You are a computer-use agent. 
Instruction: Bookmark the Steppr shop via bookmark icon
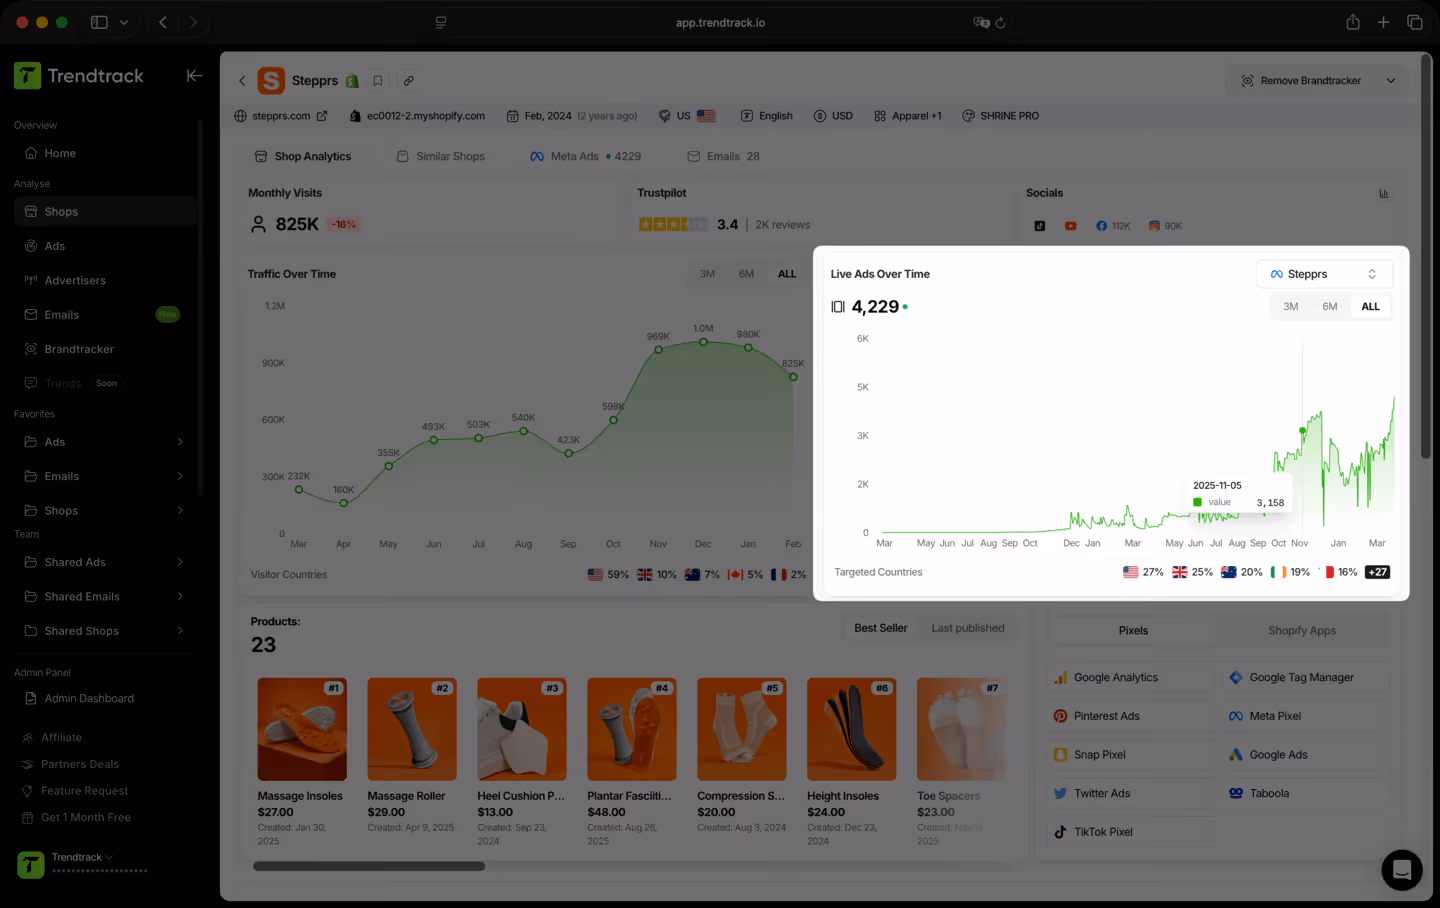(x=377, y=80)
